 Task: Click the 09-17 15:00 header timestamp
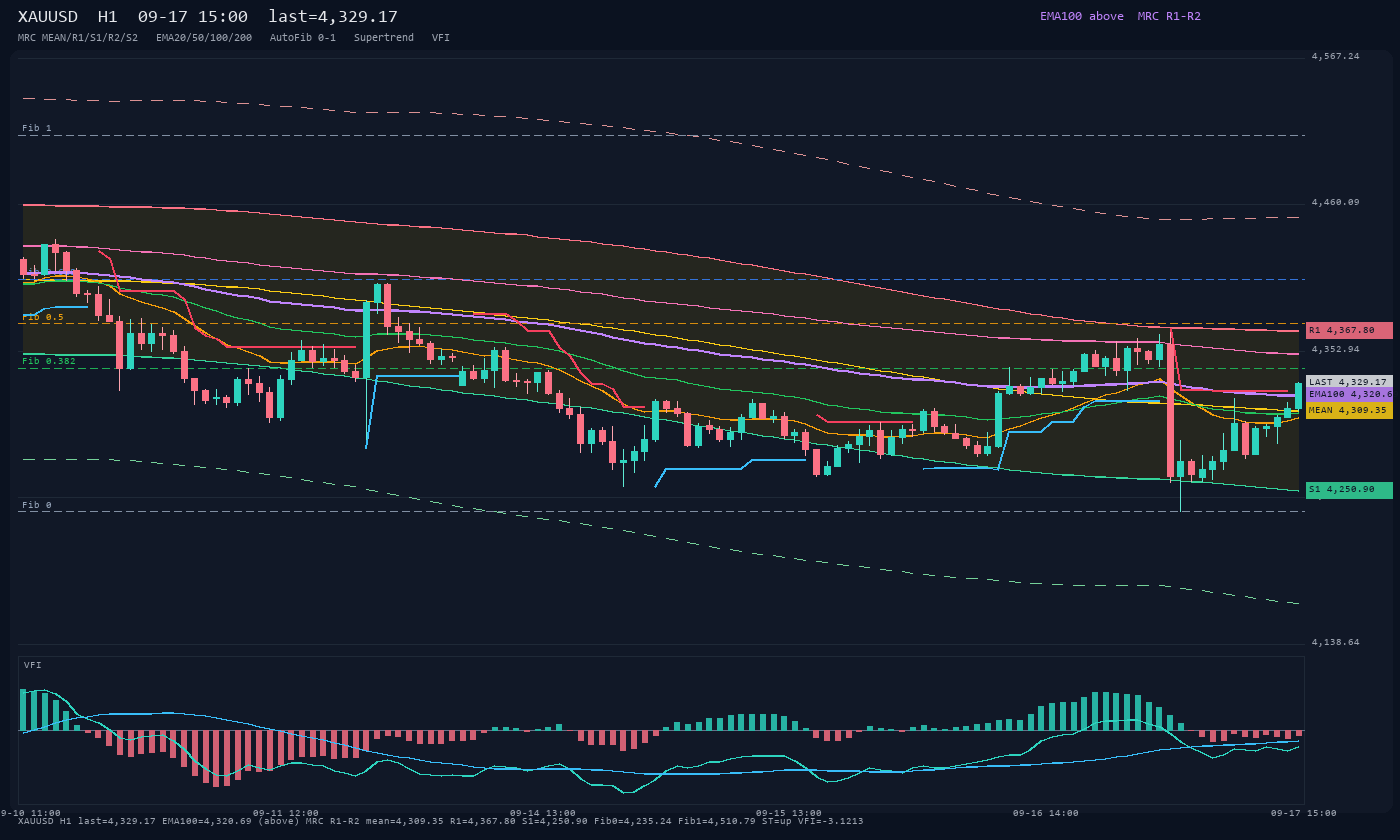[193, 17]
